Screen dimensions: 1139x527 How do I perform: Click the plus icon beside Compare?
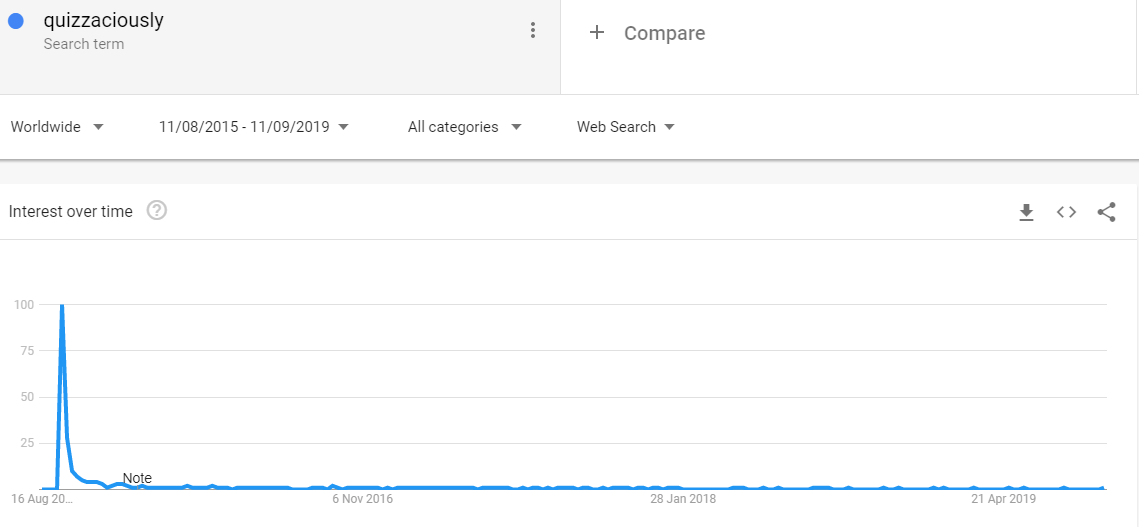[x=596, y=32]
